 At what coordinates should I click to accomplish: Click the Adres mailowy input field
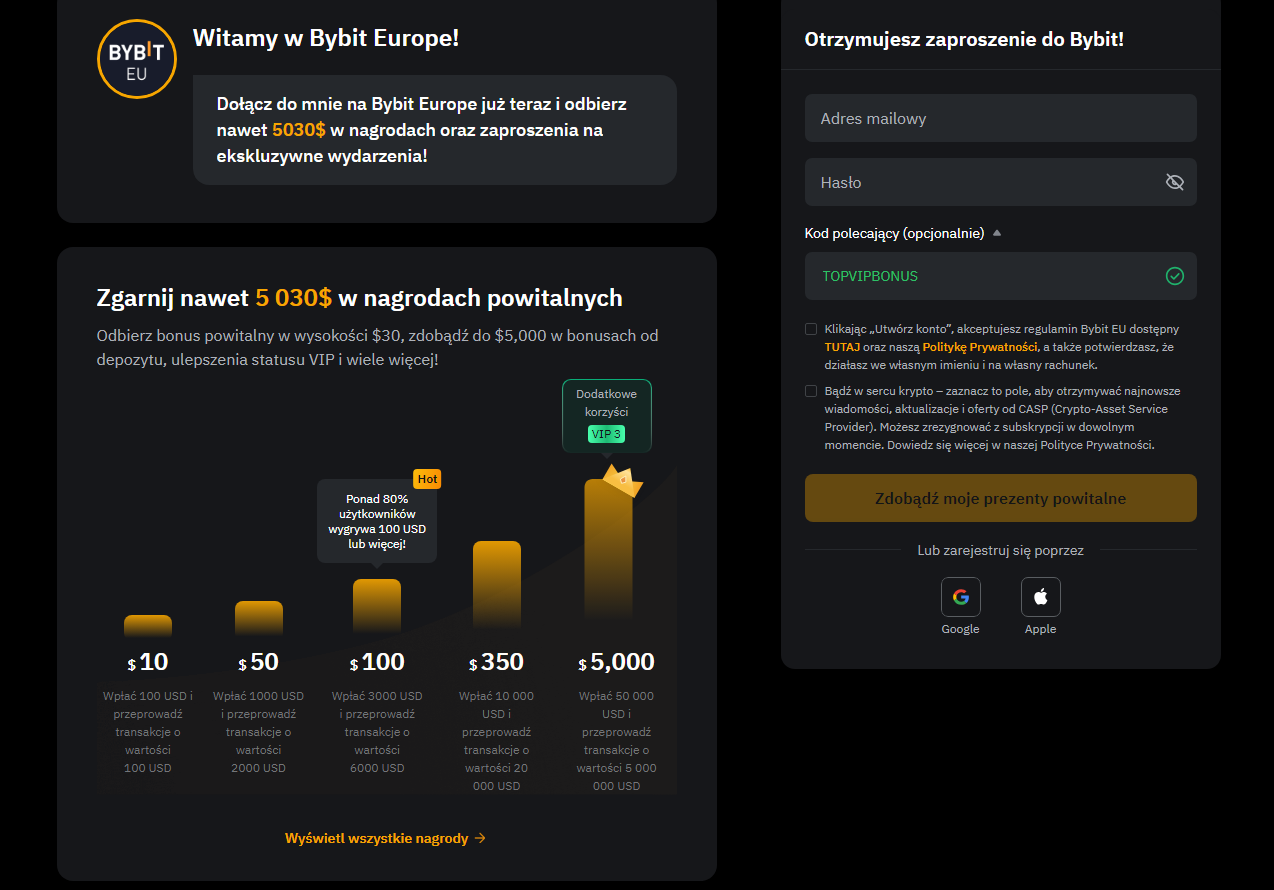coord(1000,118)
